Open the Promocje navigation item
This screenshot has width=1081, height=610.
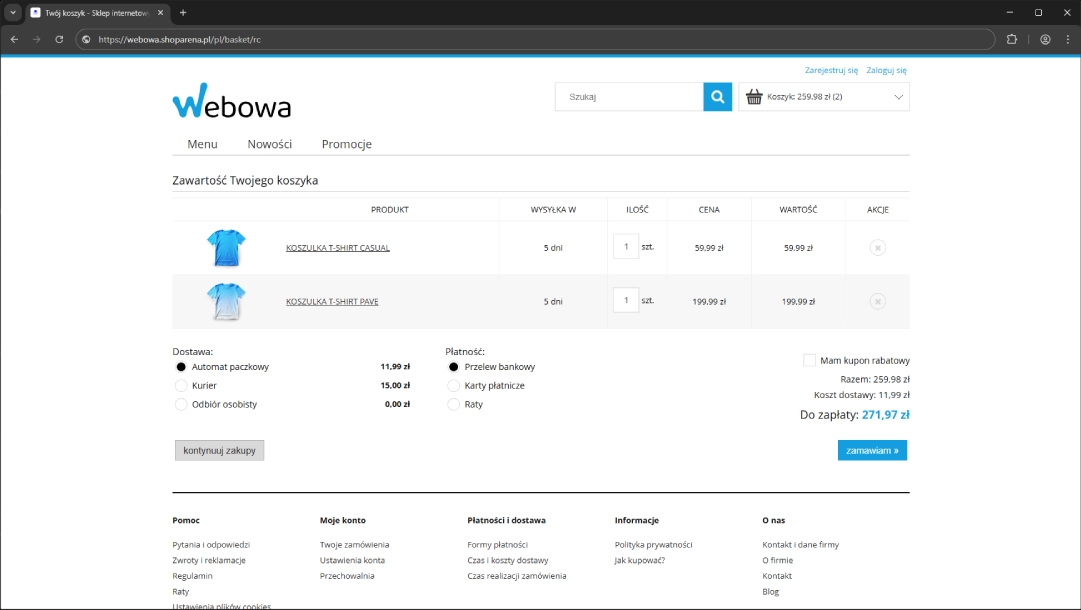click(x=346, y=144)
